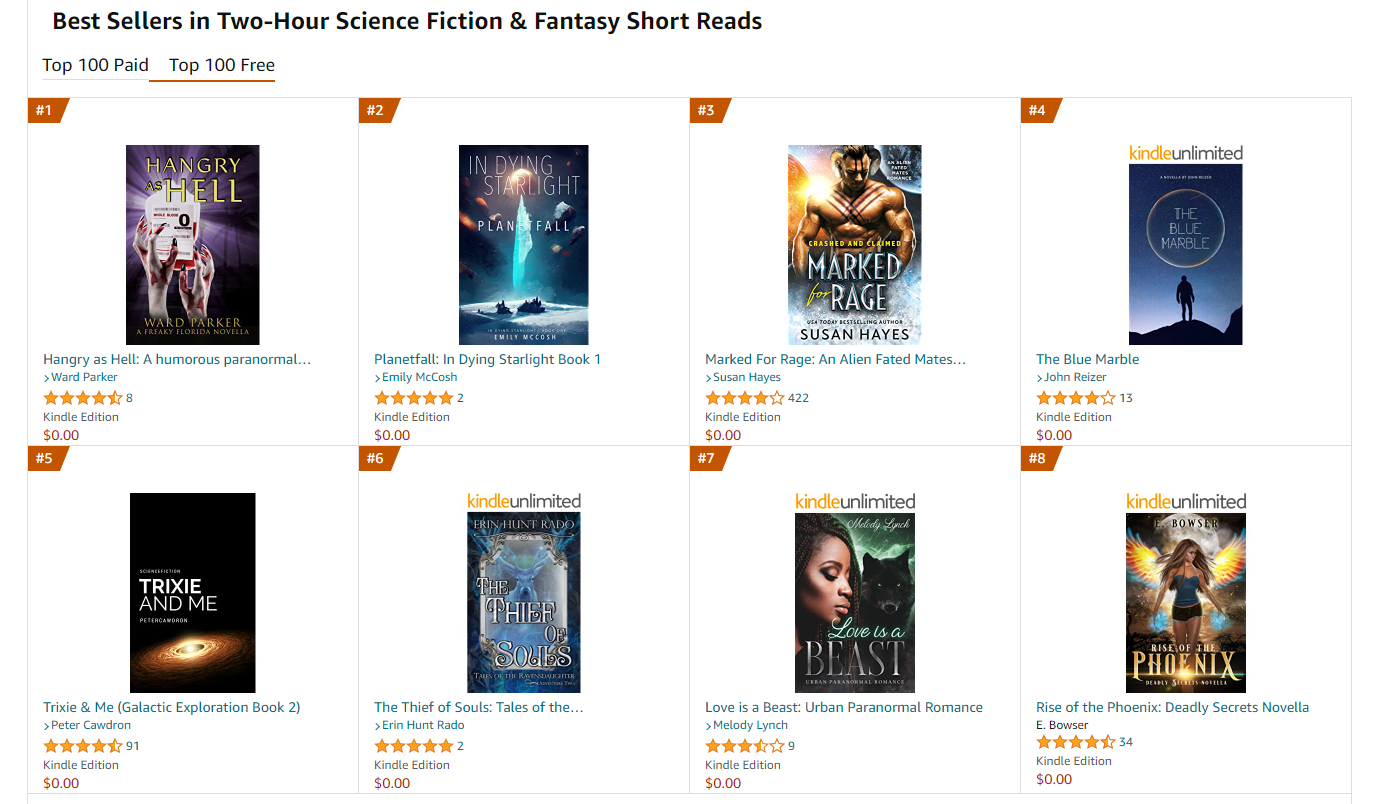Click the Hangry as Hell book cover
The width and height of the screenshot is (1388, 804).
(192, 245)
